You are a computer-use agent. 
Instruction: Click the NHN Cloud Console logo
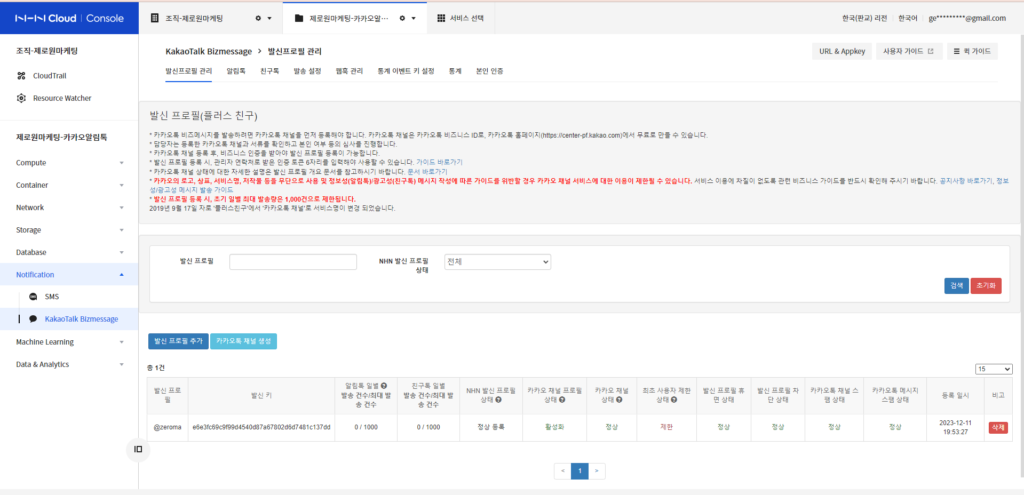69,18
